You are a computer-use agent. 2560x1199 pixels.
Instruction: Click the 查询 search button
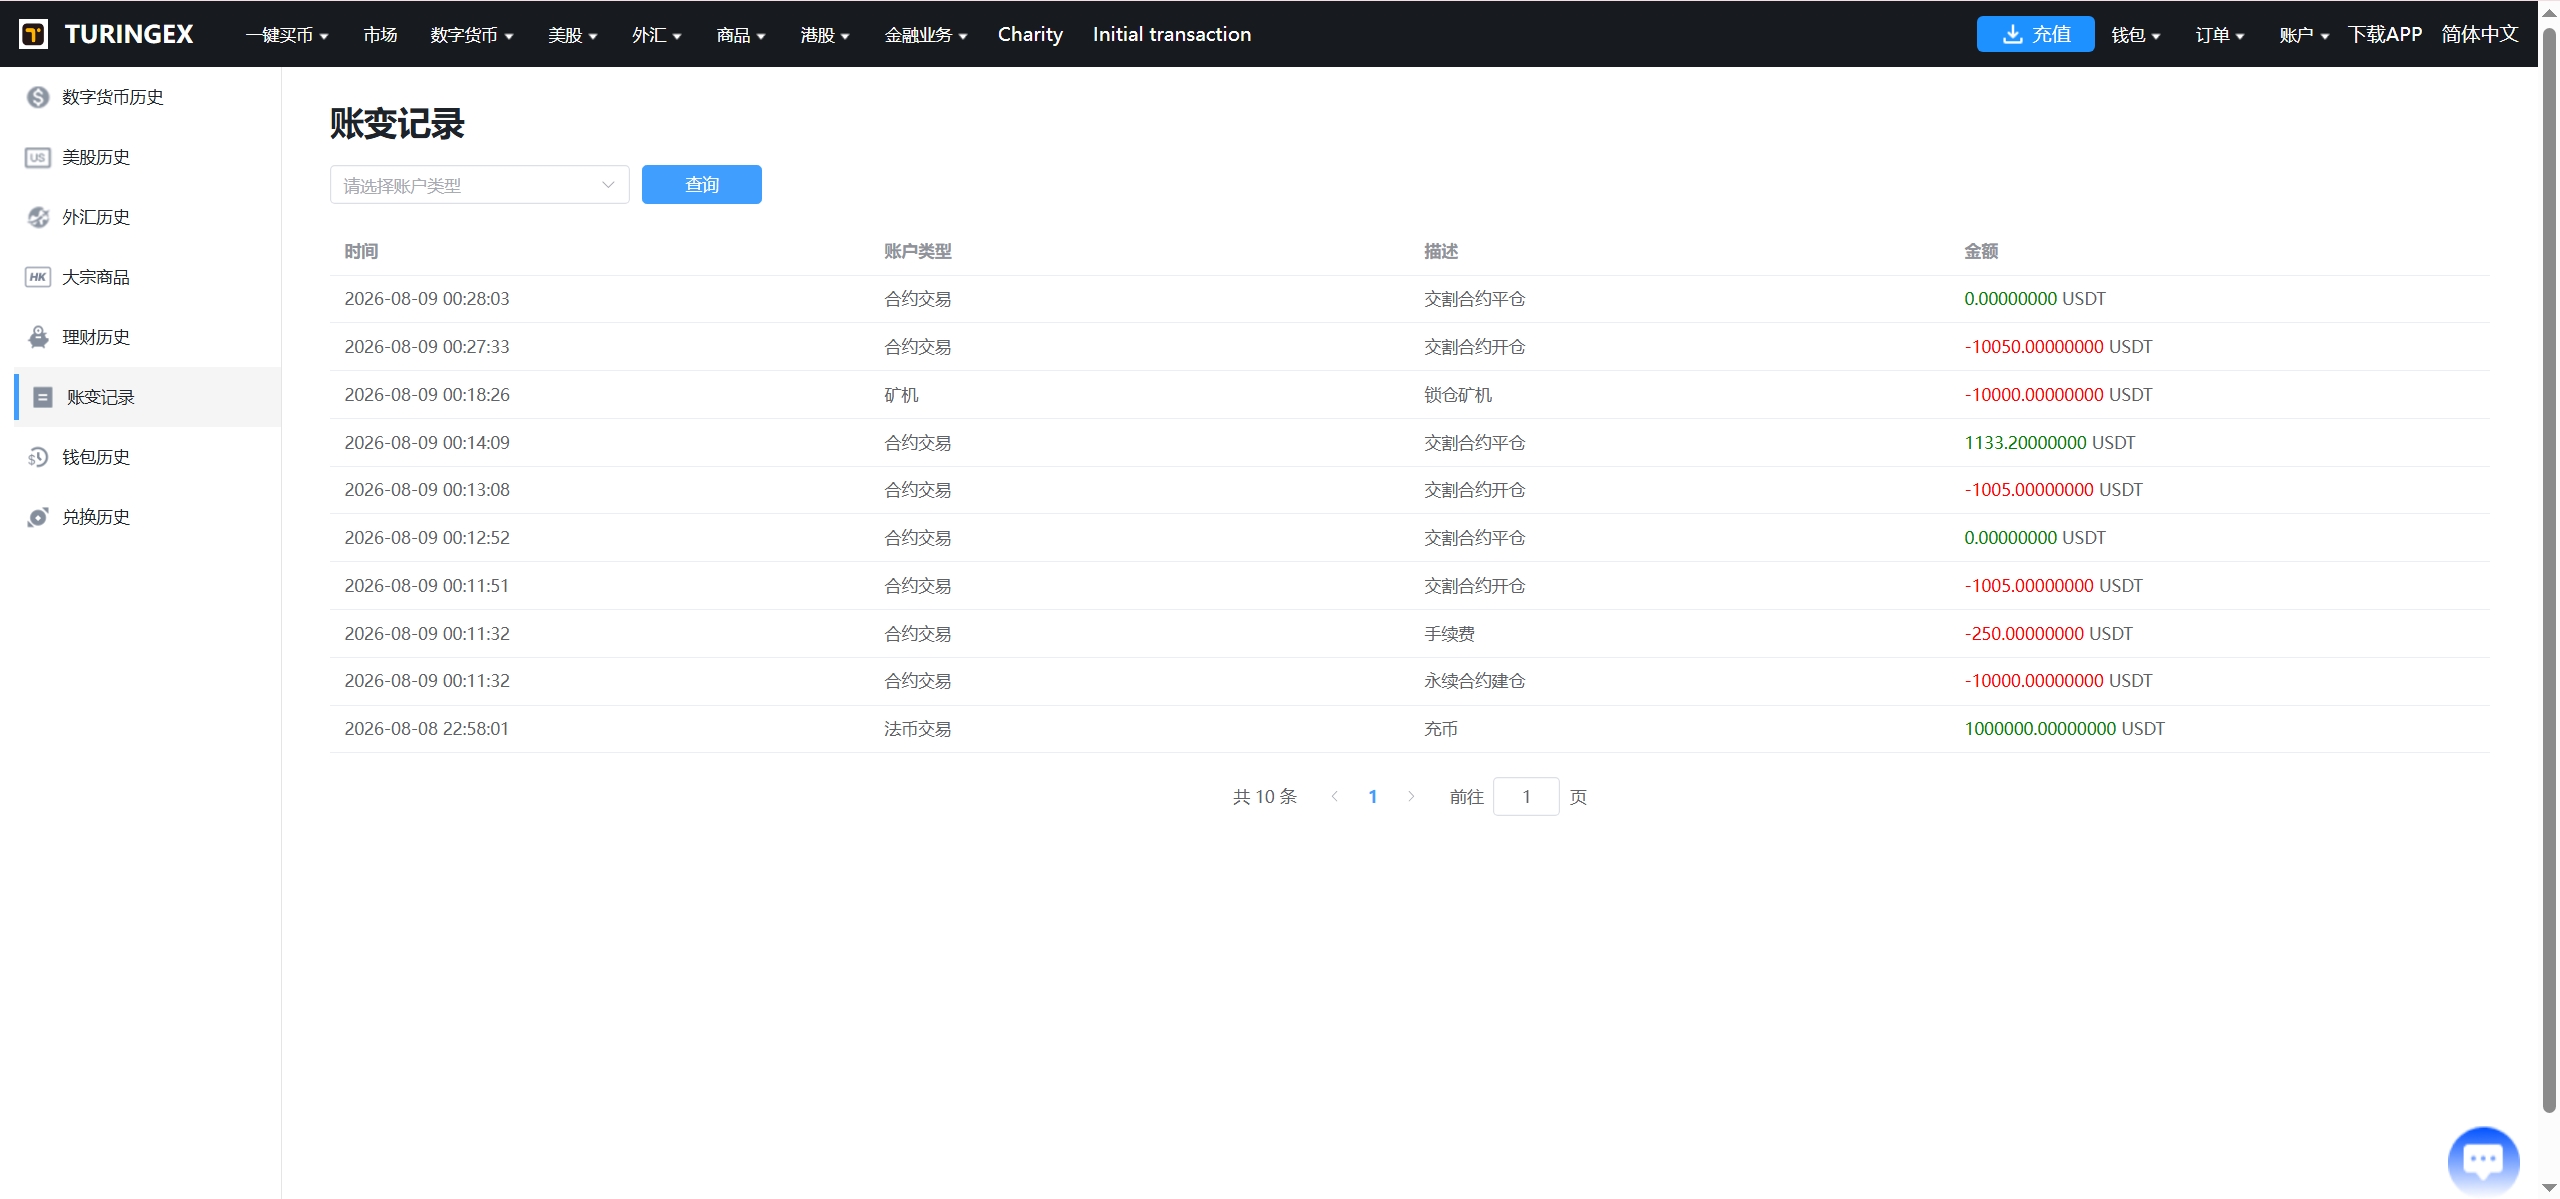[702, 184]
